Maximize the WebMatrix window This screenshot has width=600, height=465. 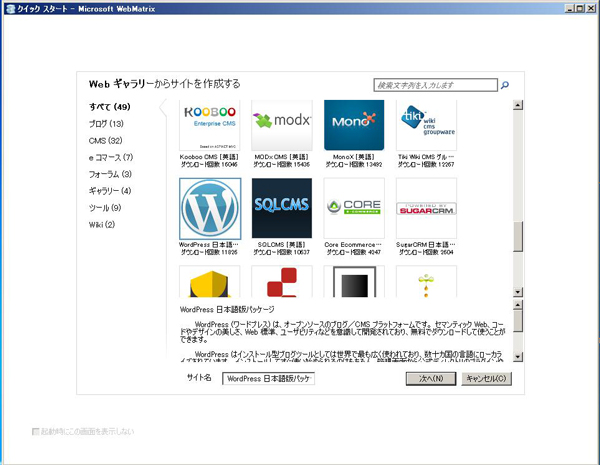tap(580, 8)
